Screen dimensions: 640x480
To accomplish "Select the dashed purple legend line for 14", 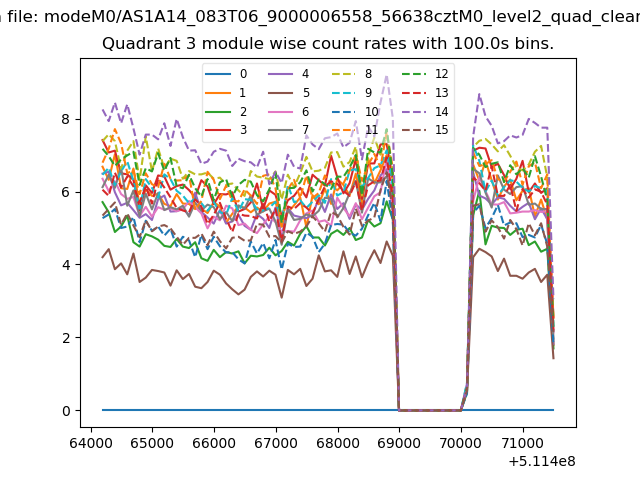I will pyautogui.click(x=409, y=111).
